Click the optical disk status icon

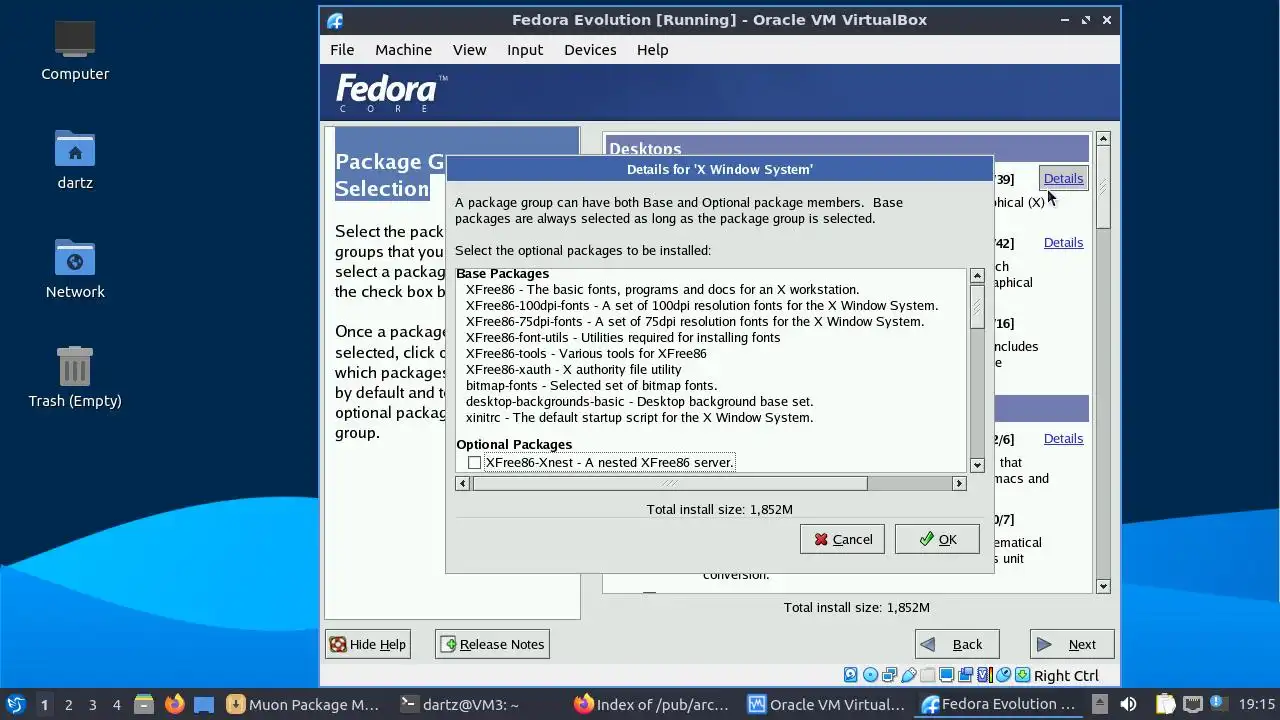[870, 675]
